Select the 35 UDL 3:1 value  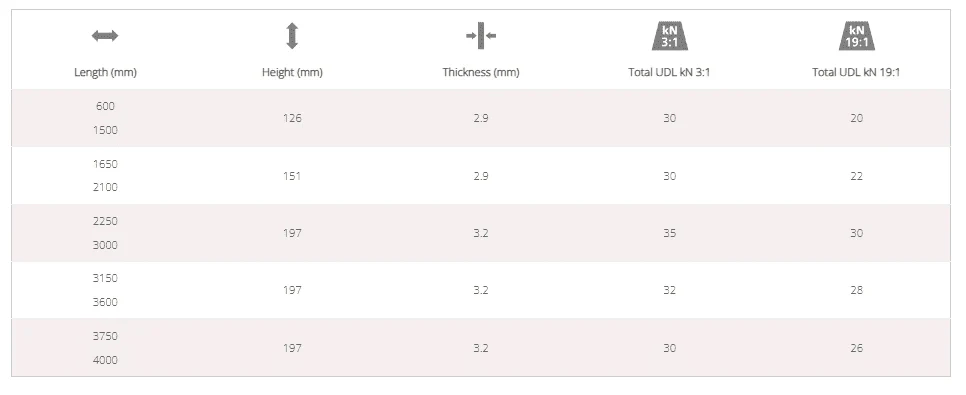point(670,233)
